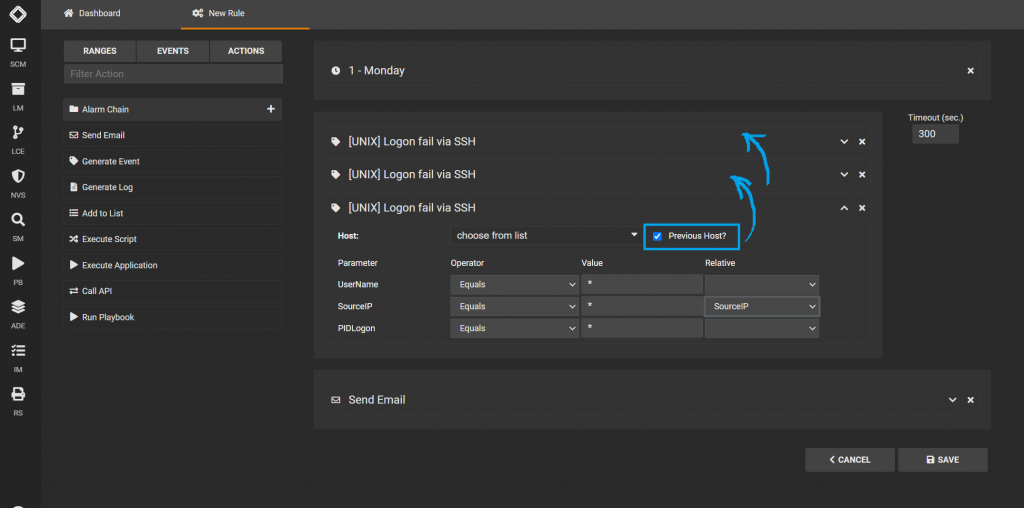Open the LCE module
This screenshot has width=1024, height=508.
click(x=18, y=140)
